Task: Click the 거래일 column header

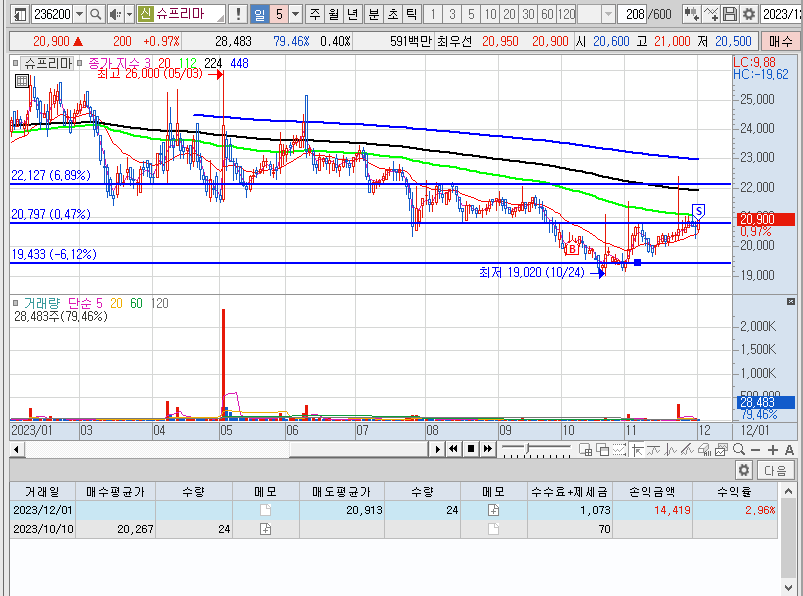Action: pos(43,492)
